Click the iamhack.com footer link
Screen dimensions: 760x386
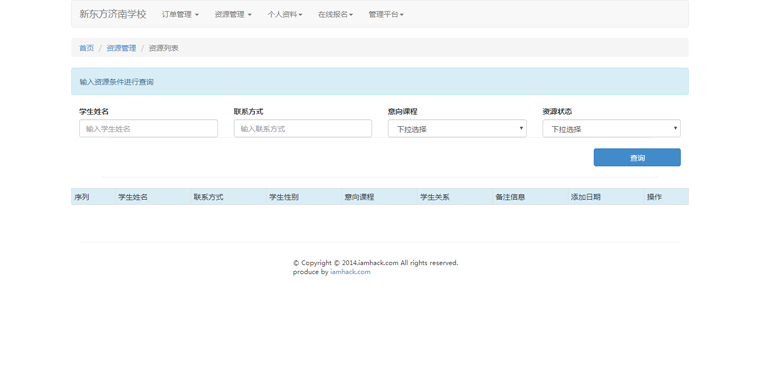click(350, 272)
